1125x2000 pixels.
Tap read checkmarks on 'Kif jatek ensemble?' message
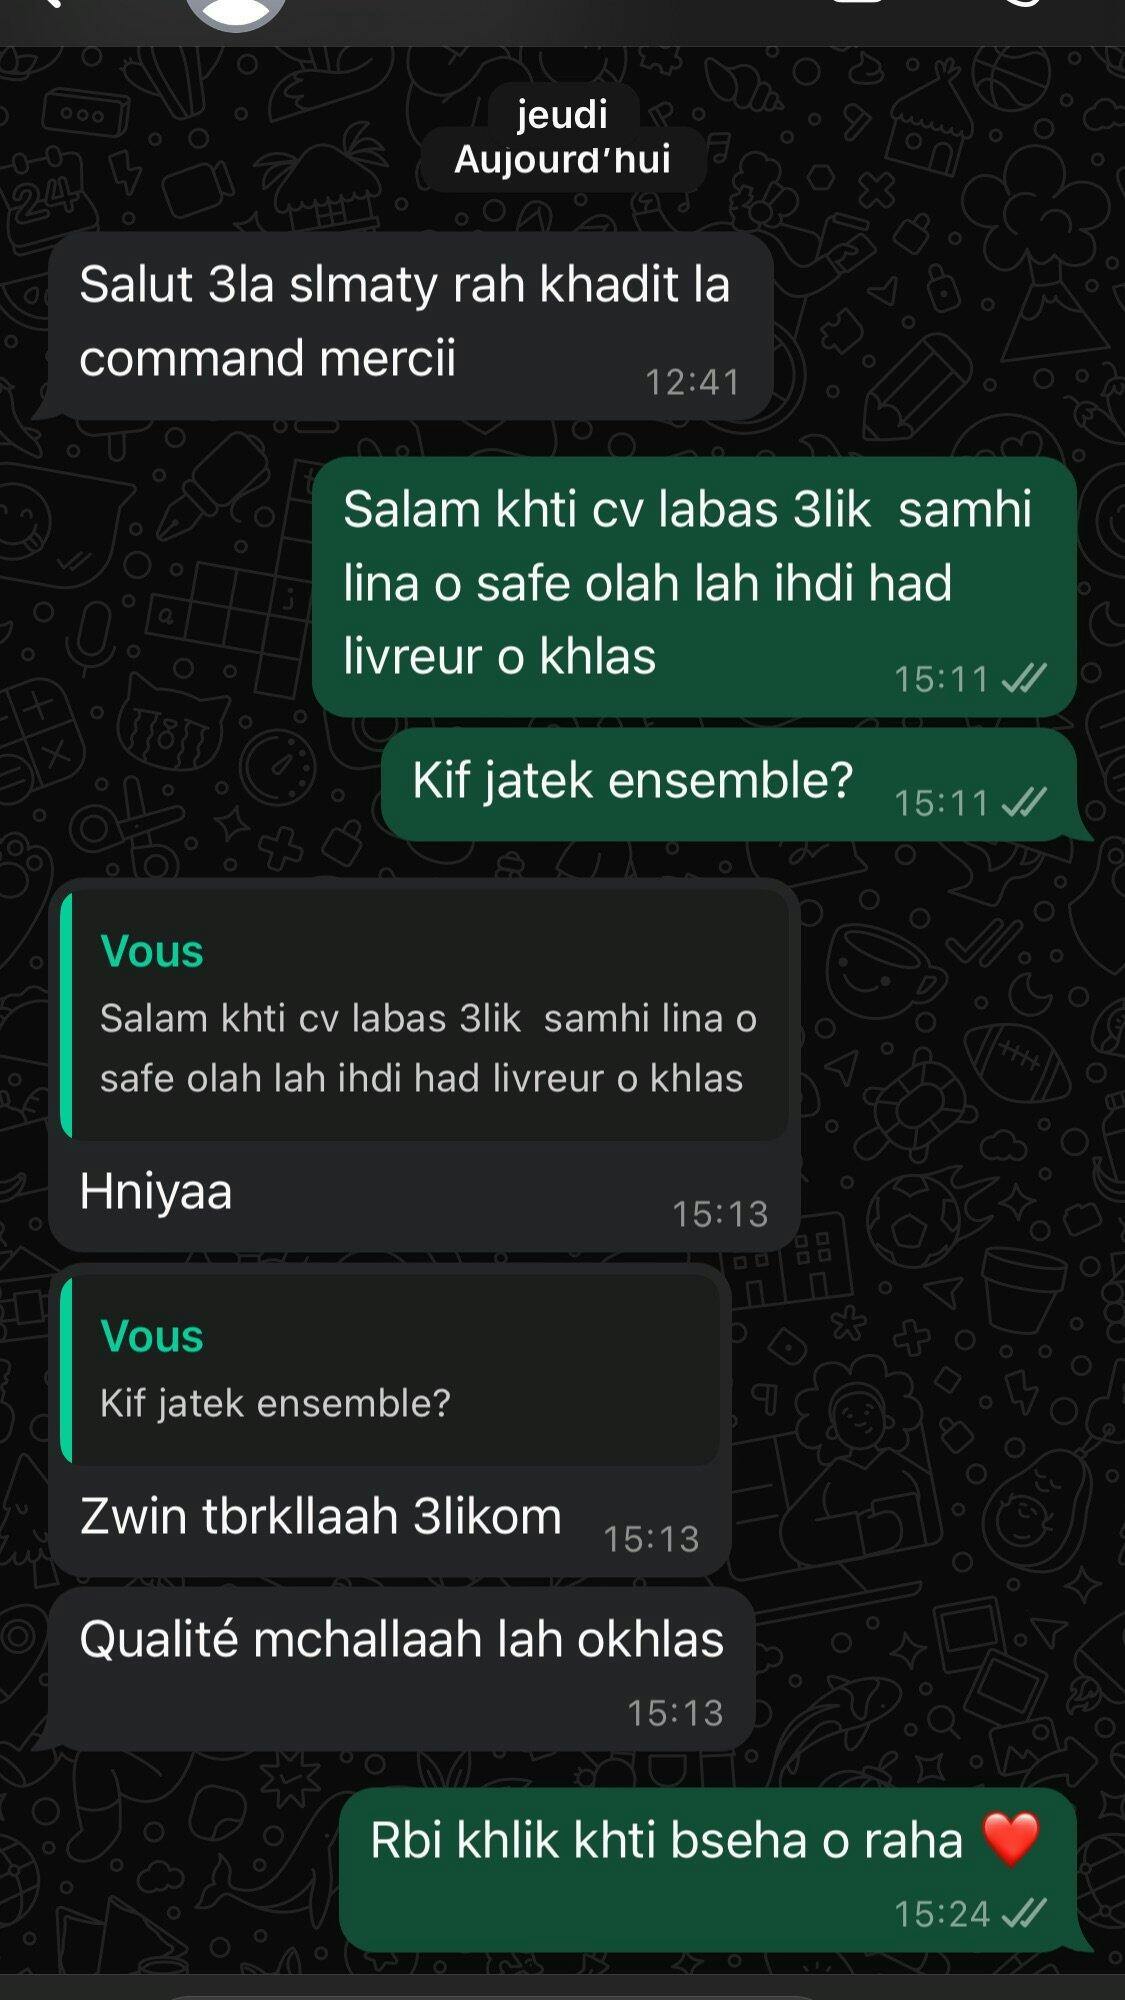(1024, 802)
